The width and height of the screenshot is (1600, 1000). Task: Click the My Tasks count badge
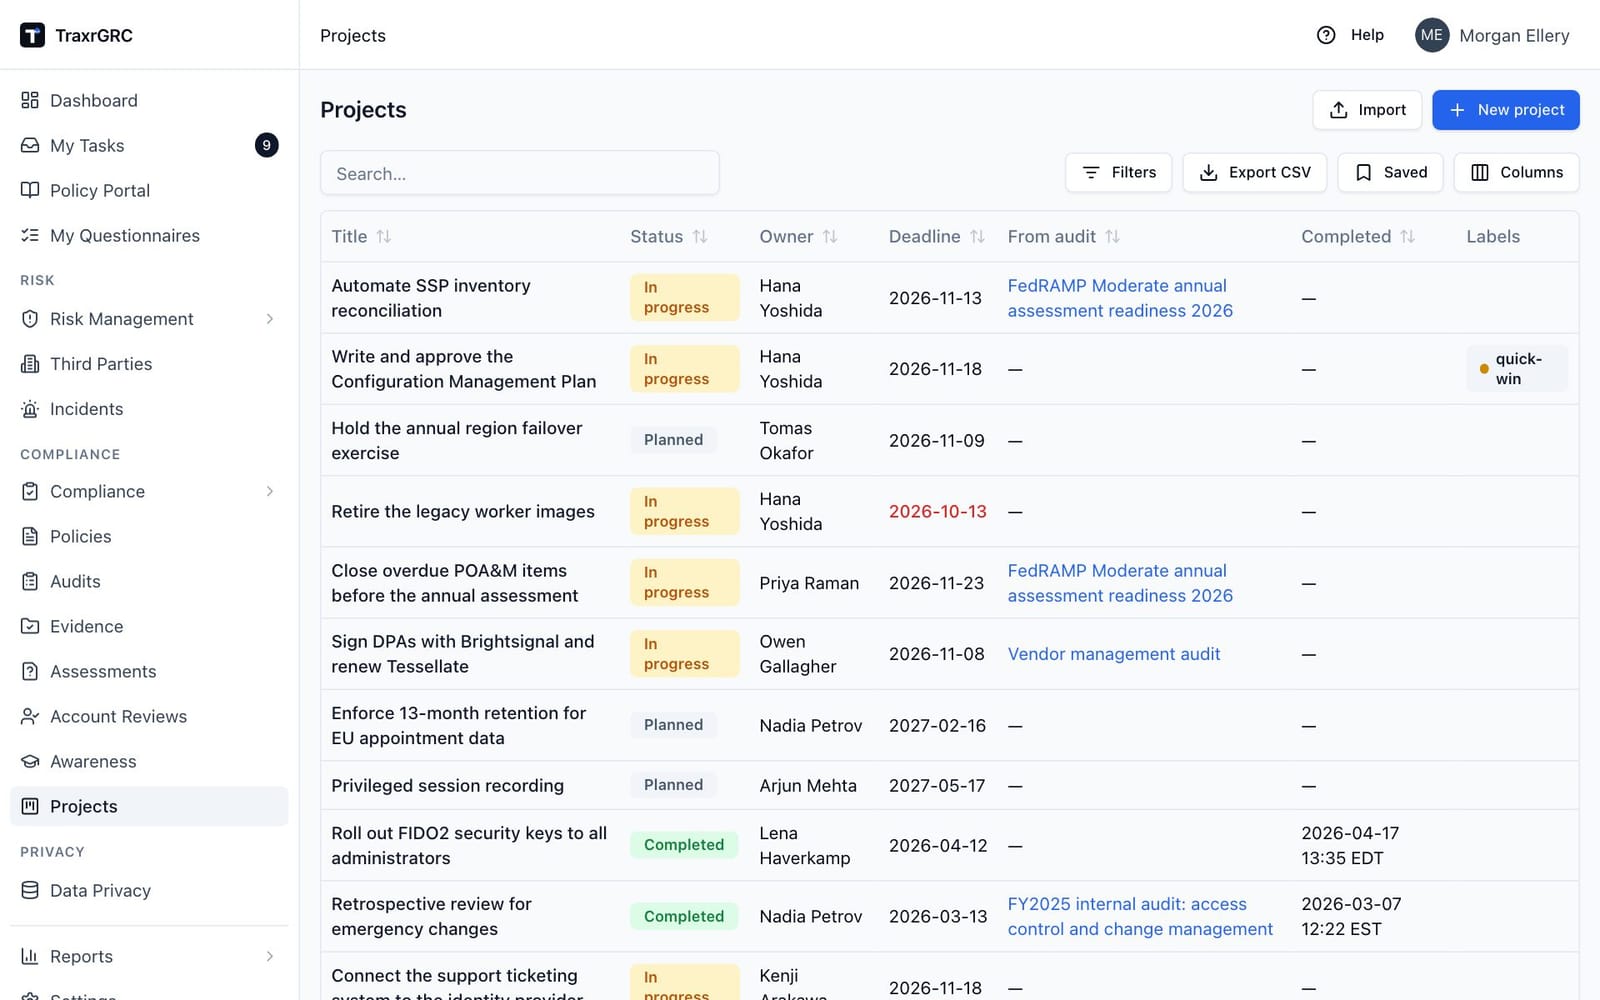pos(266,145)
